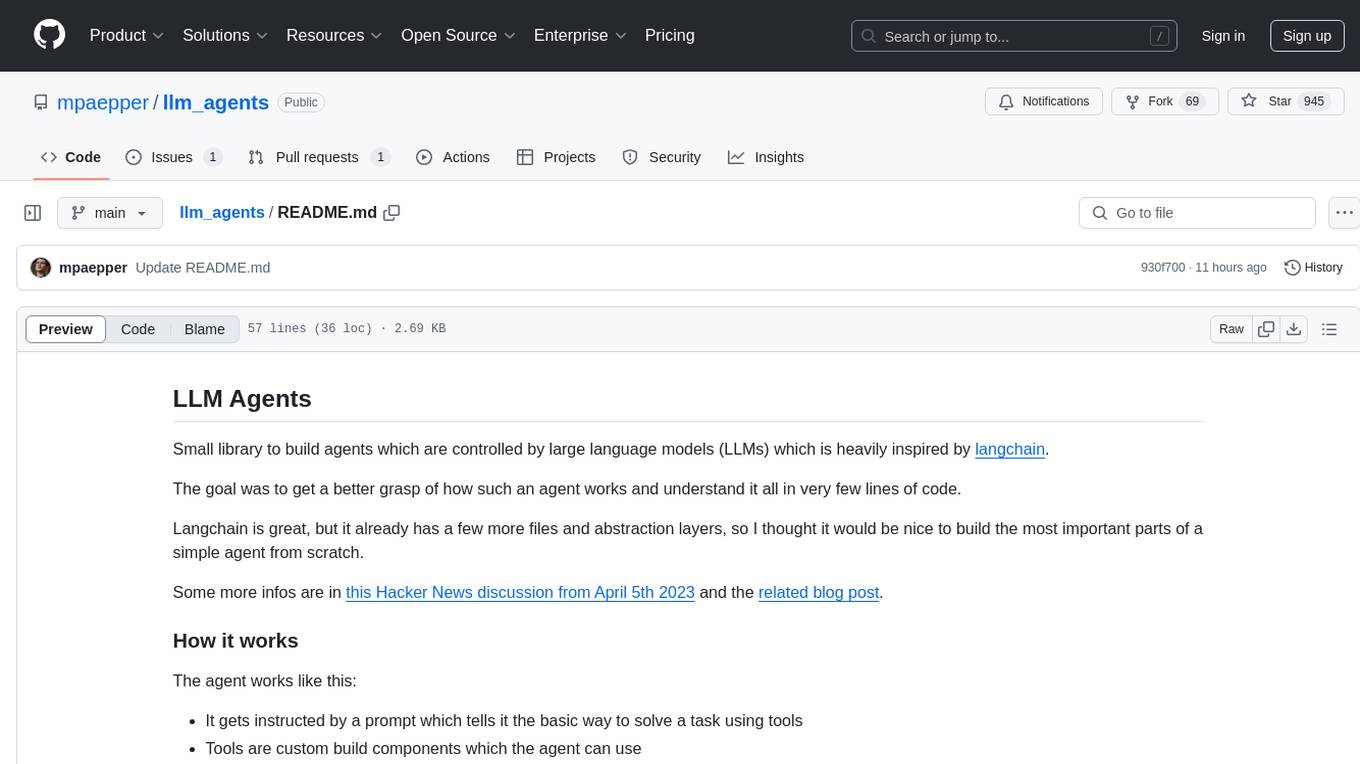
Task: Open the Raw file view
Action: [x=1231, y=329]
